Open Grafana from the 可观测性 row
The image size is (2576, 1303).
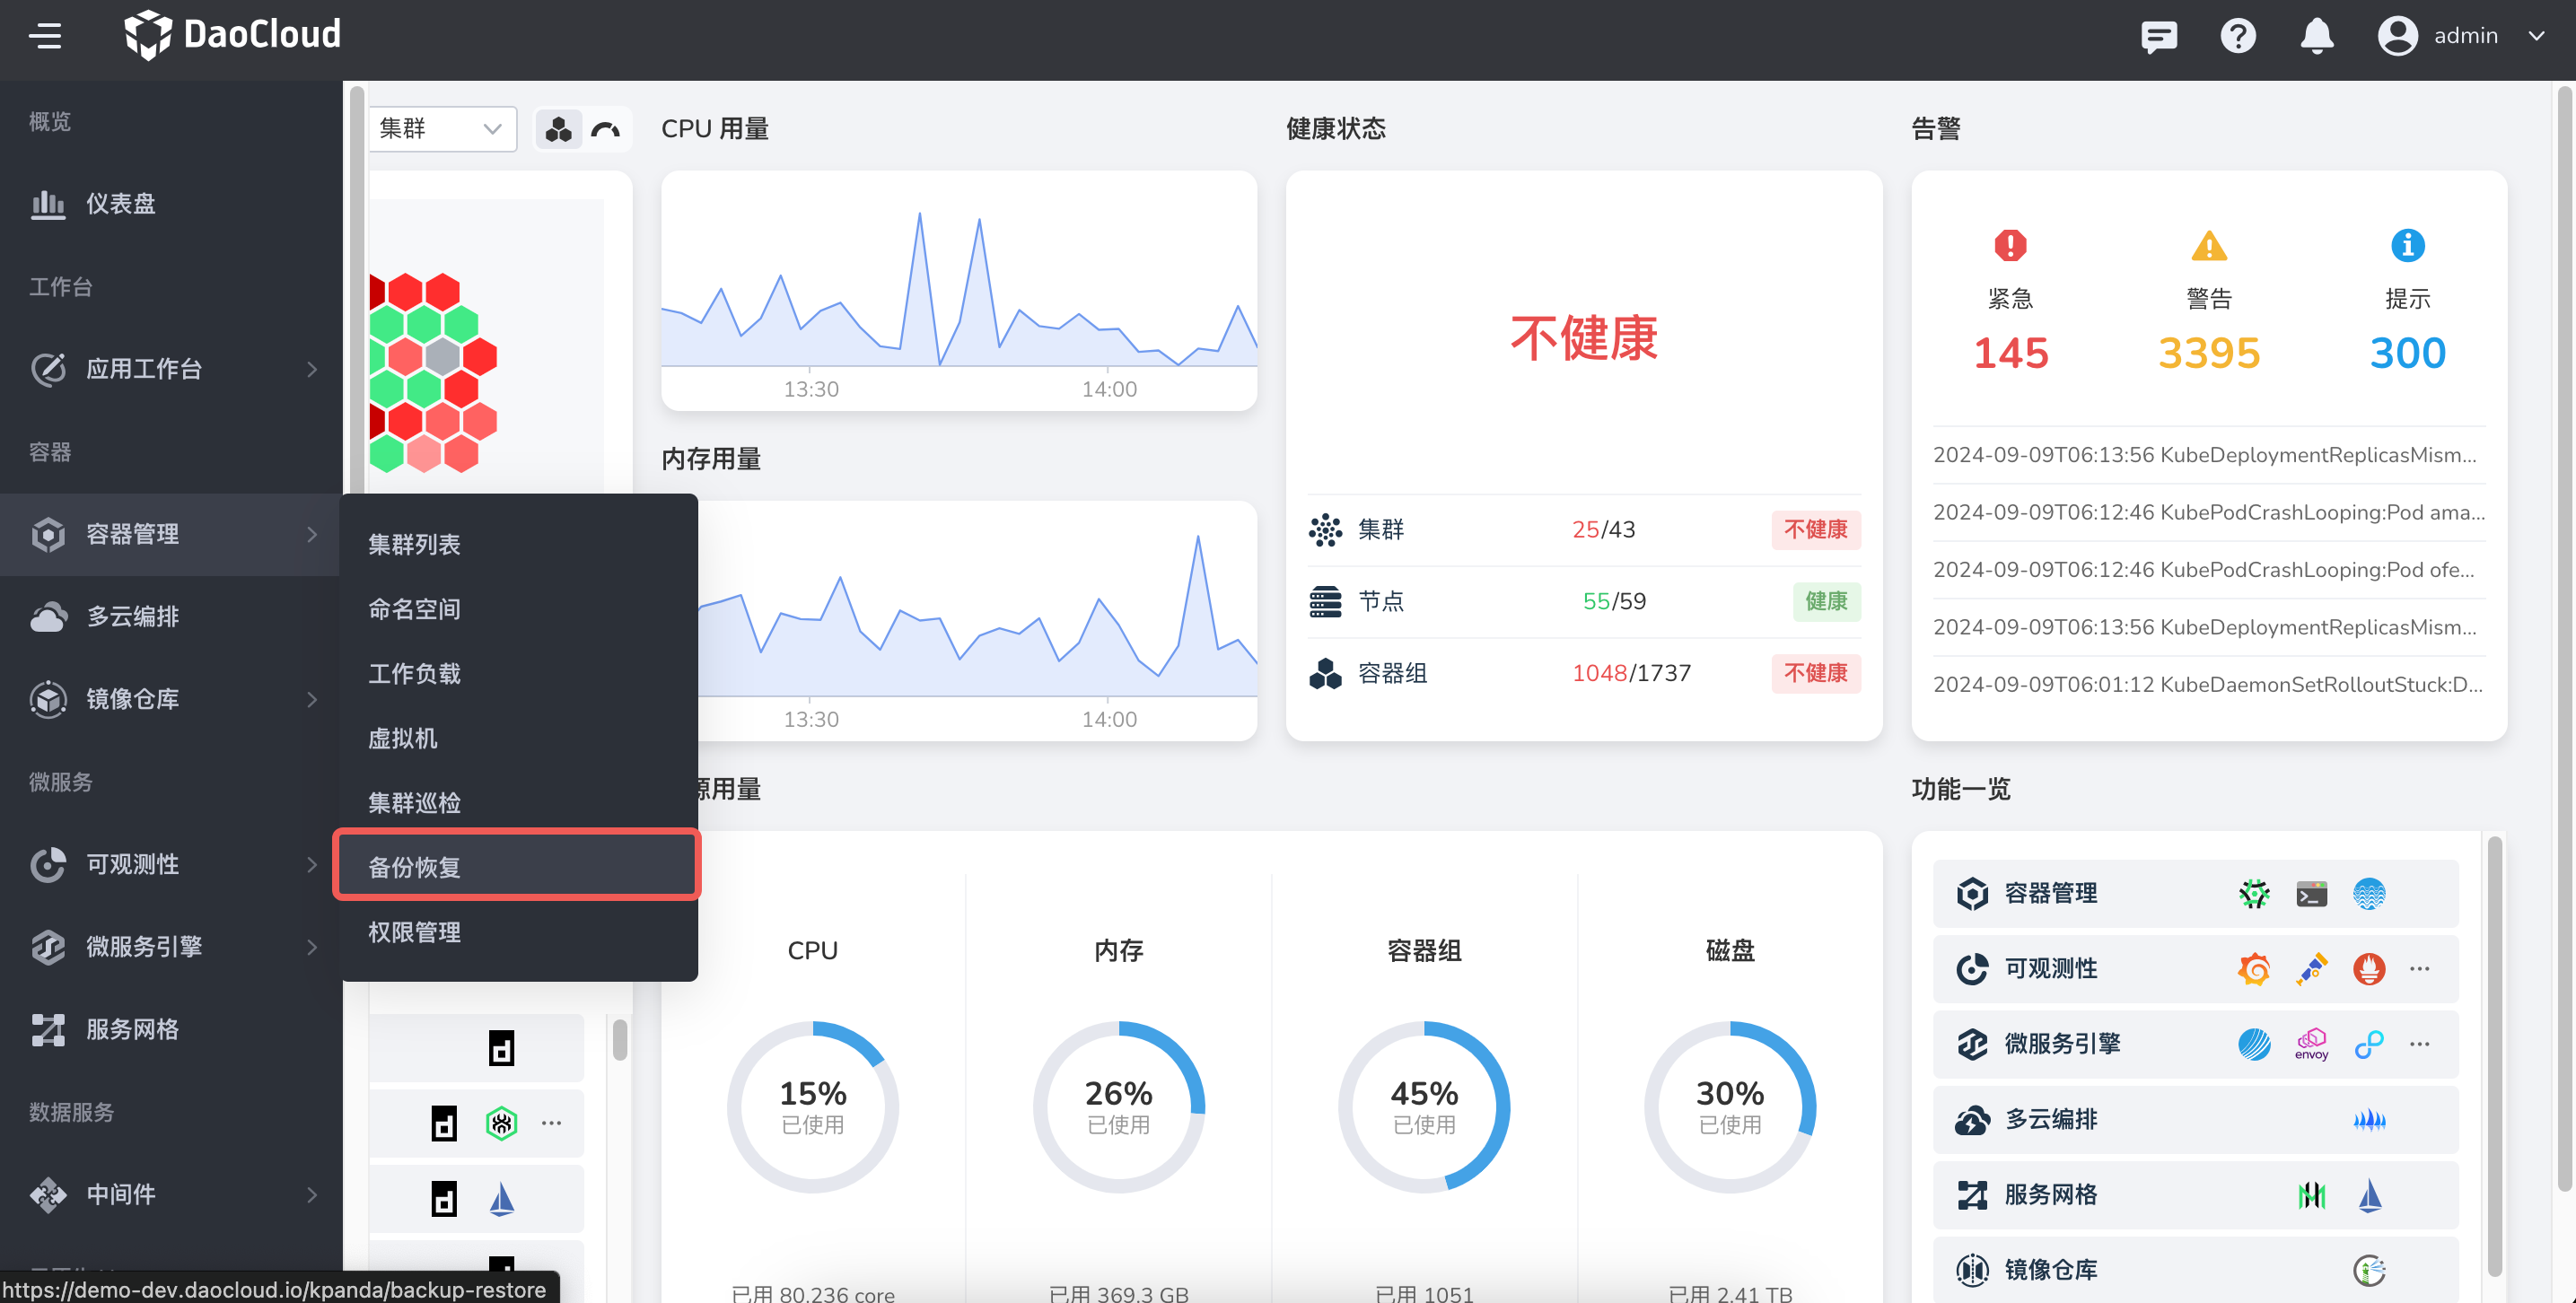click(2254, 968)
